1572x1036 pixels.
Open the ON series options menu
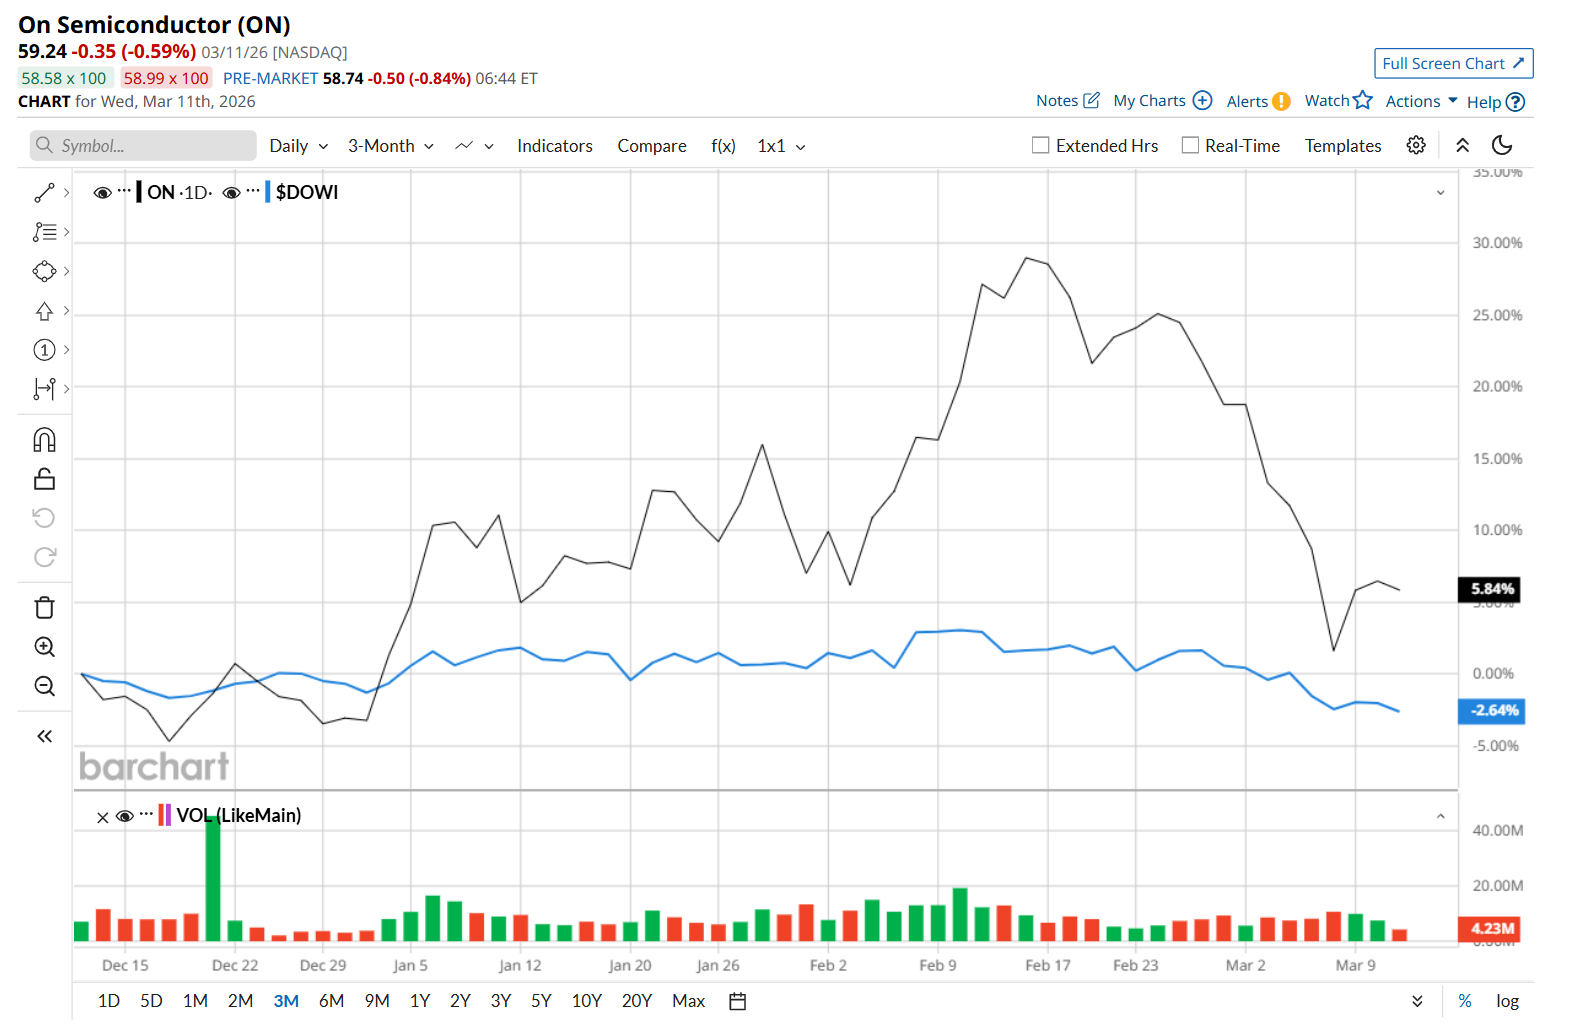click(x=124, y=191)
